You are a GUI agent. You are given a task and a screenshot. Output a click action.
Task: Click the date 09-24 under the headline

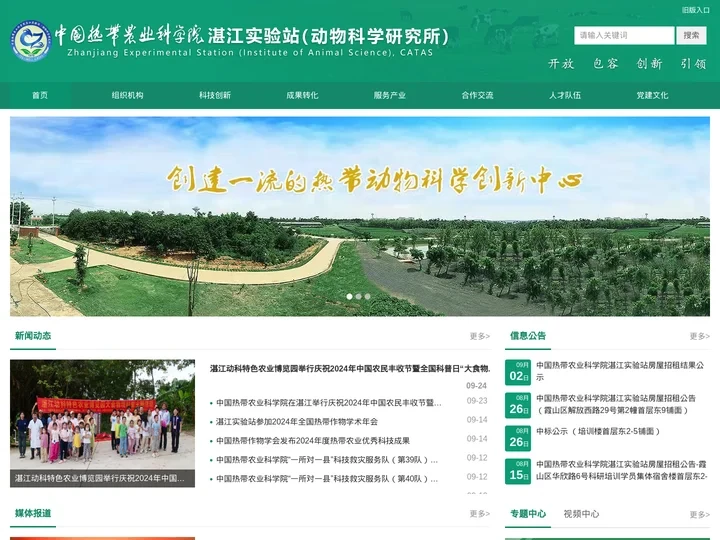(x=476, y=386)
